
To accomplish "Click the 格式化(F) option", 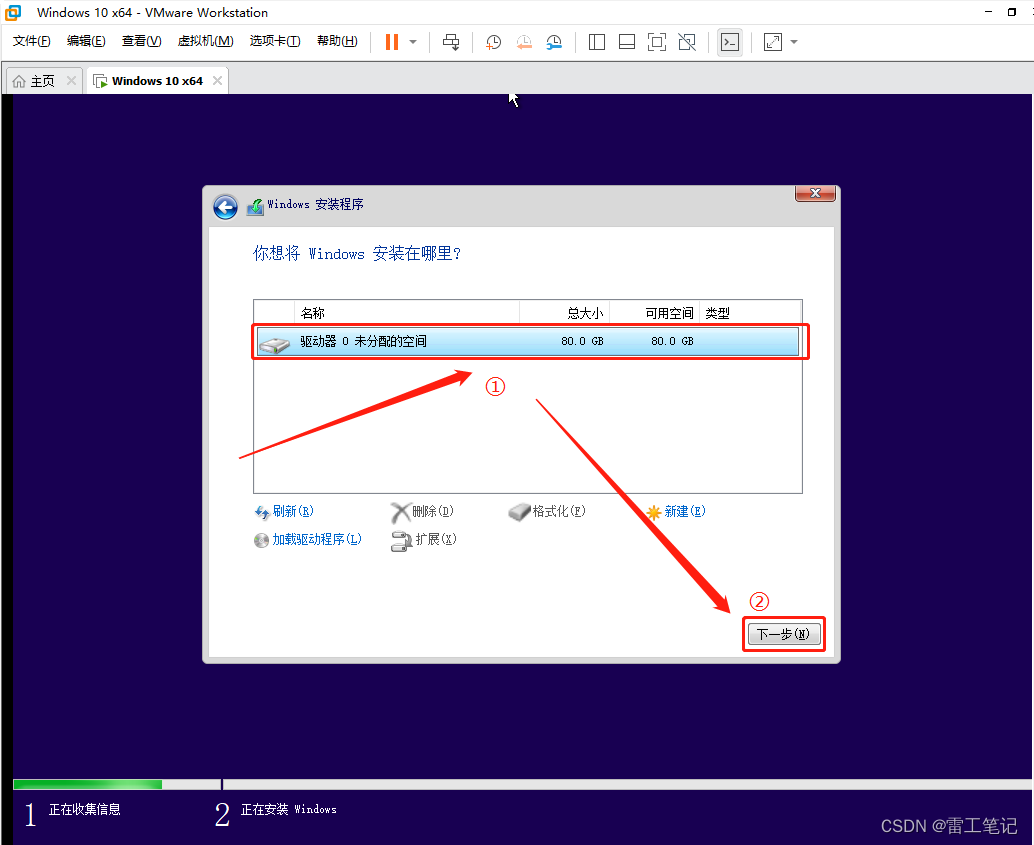I will [x=547, y=511].
